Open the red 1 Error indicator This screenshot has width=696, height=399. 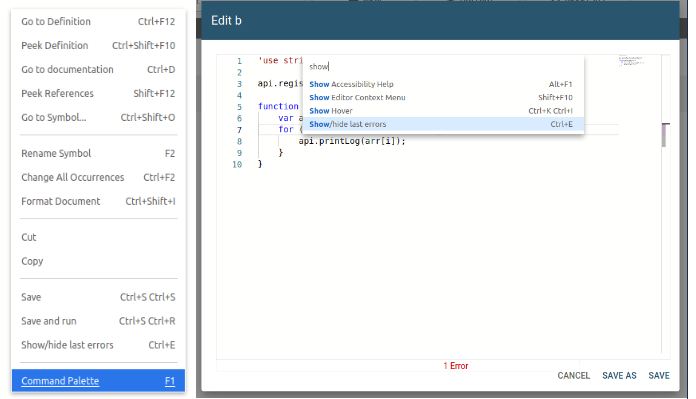[x=455, y=366]
